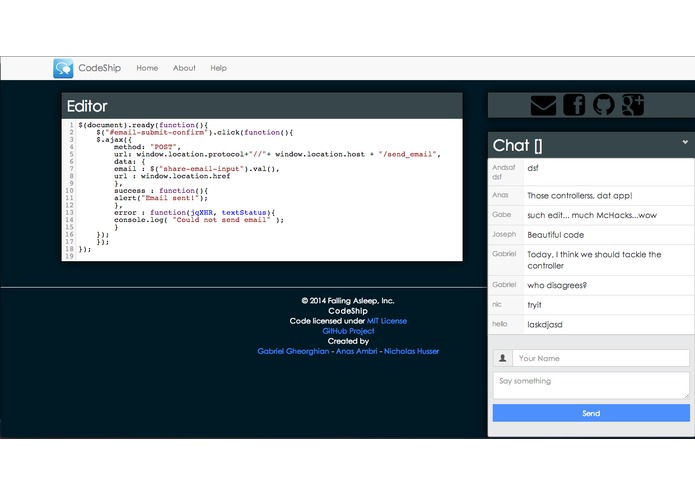The height and width of the screenshot is (494, 695).
Task: Click chat sender name hello
Action: [x=500, y=324]
